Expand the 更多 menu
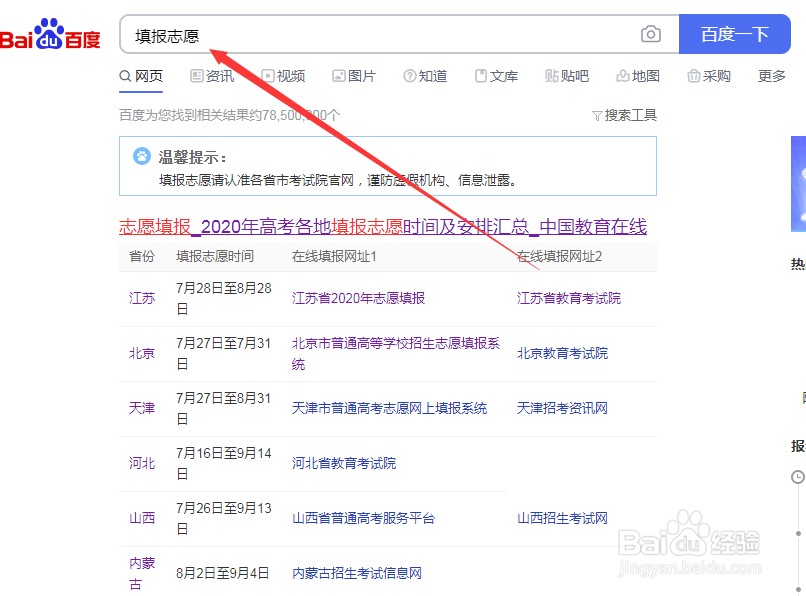Viewport: 806px width, 596px height. click(772, 76)
